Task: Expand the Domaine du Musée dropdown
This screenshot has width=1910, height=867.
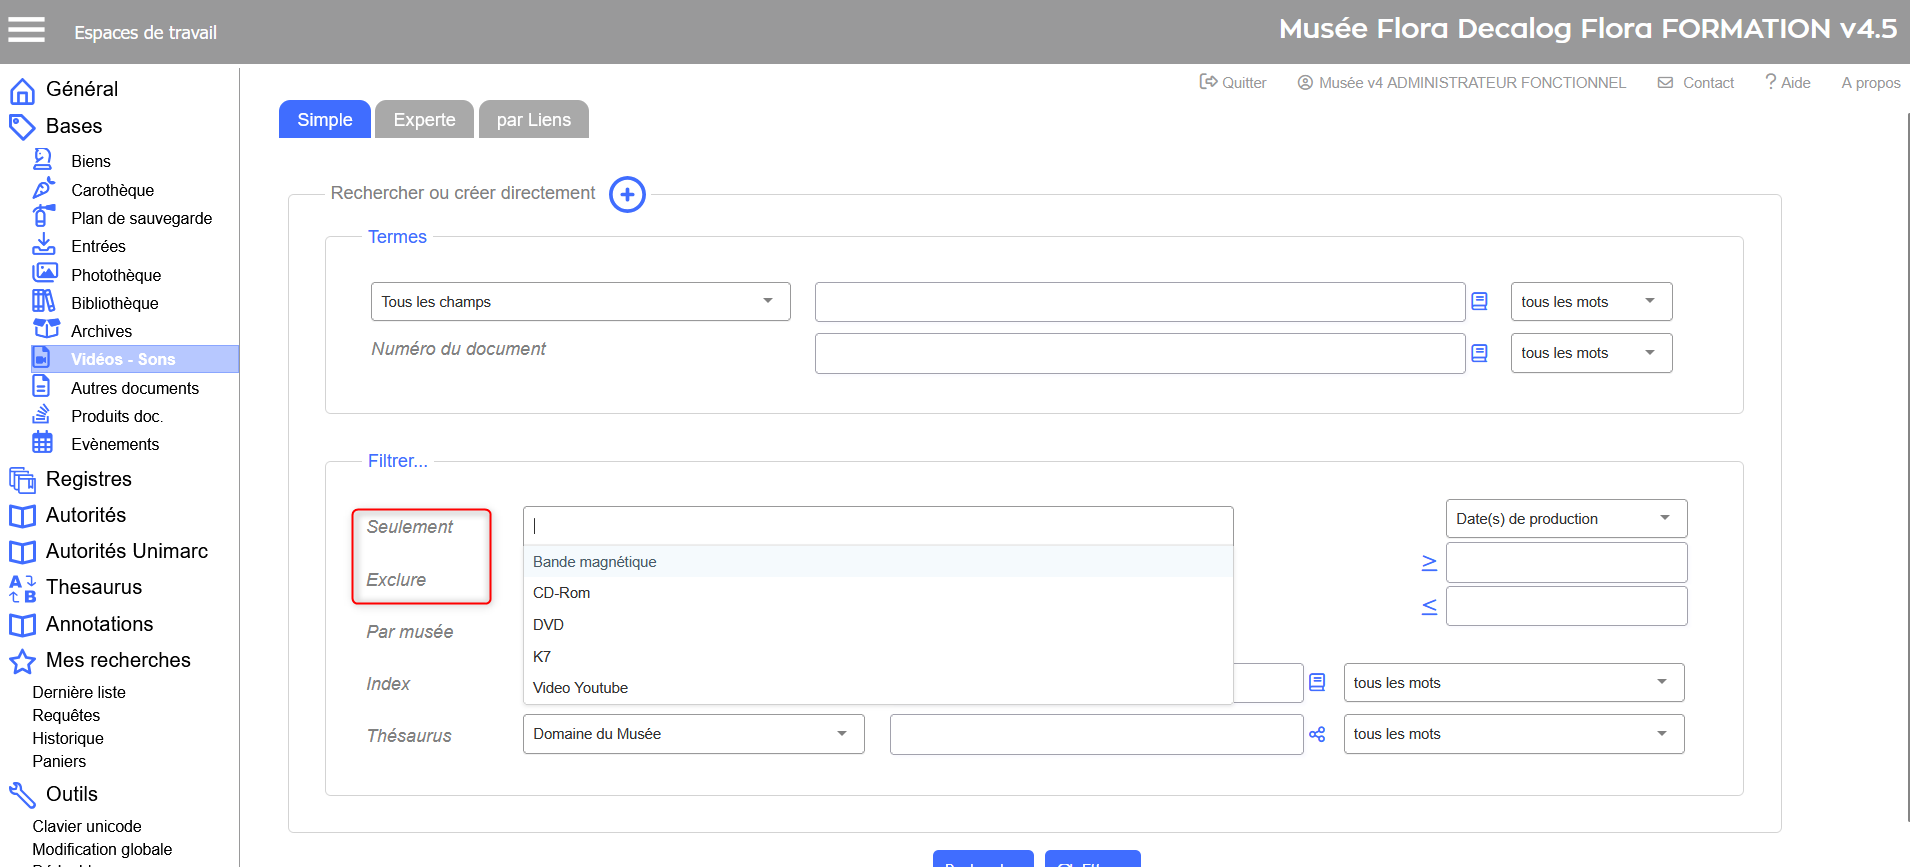Action: click(x=693, y=734)
